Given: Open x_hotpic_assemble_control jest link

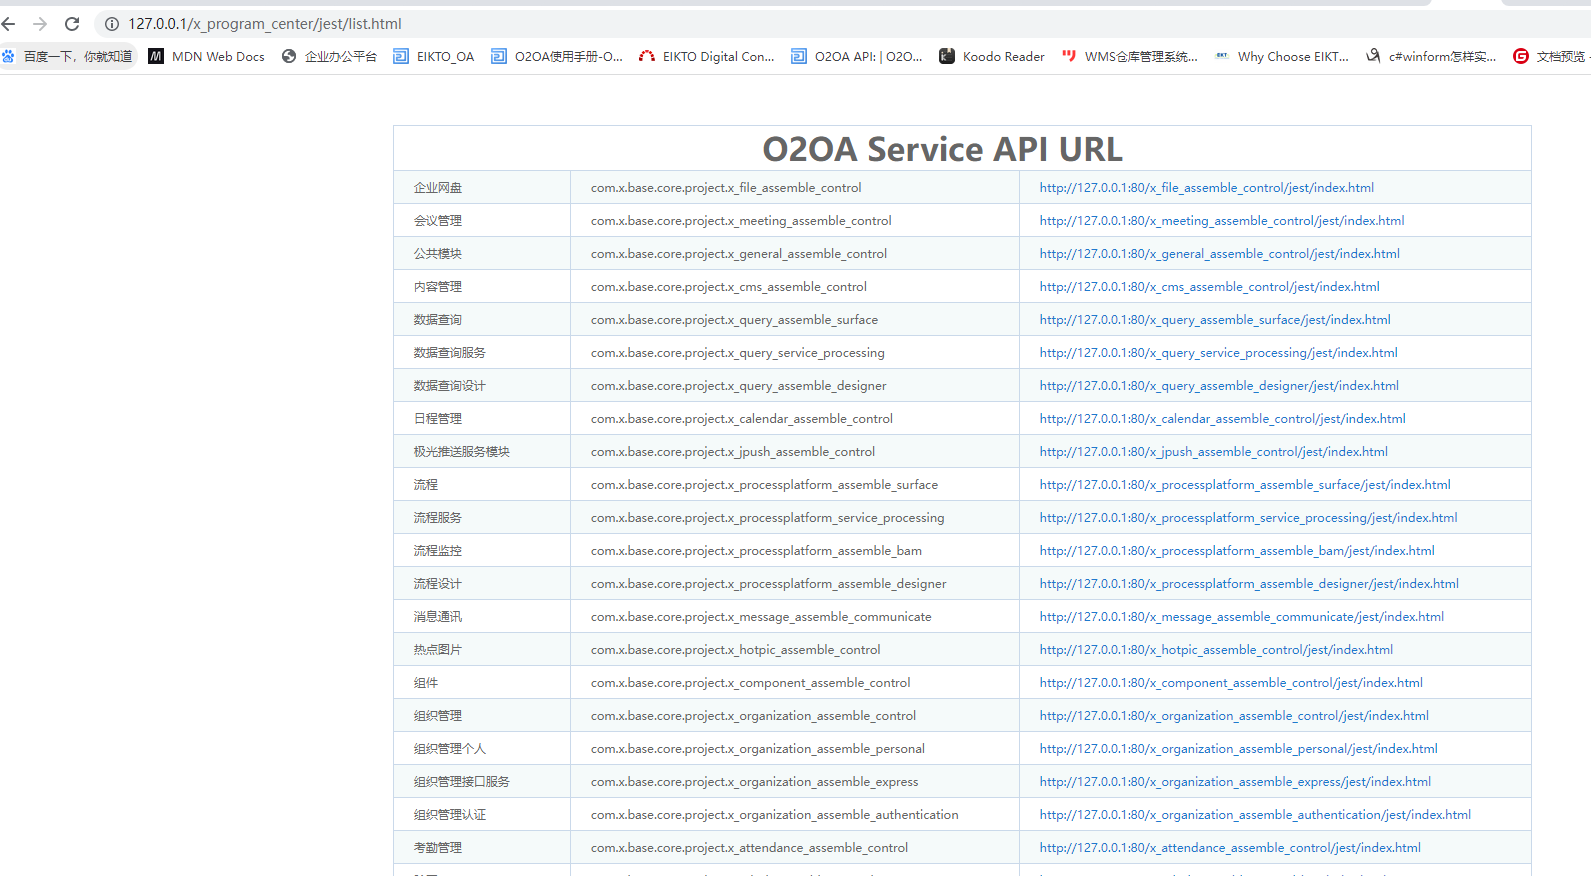Looking at the screenshot, I should pos(1216,650).
